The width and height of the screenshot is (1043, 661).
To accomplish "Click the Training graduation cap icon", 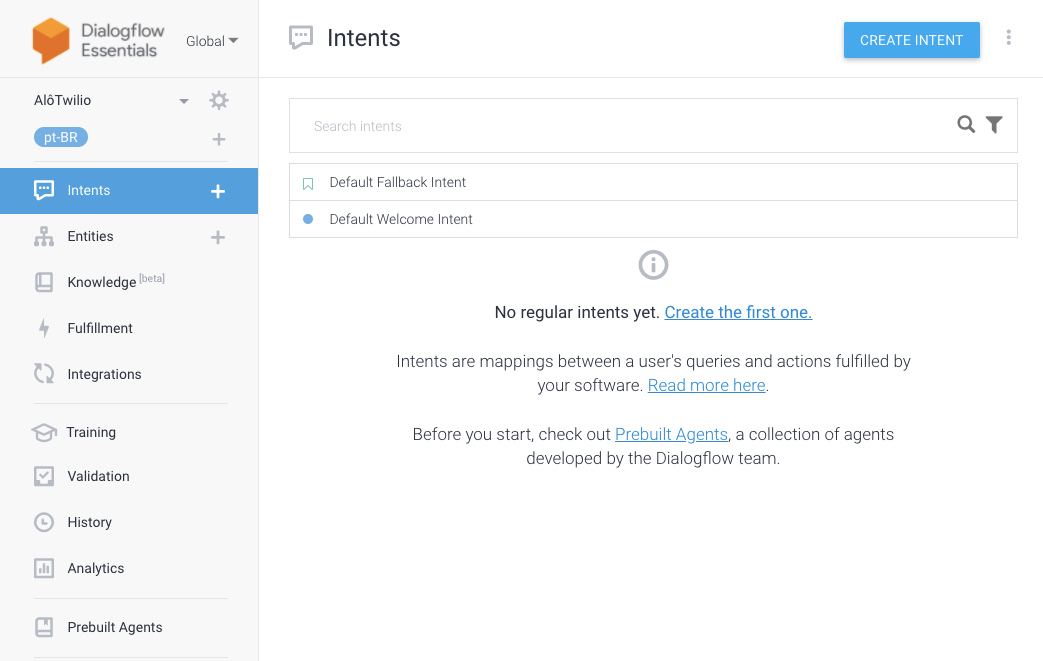I will click(x=44, y=432).
